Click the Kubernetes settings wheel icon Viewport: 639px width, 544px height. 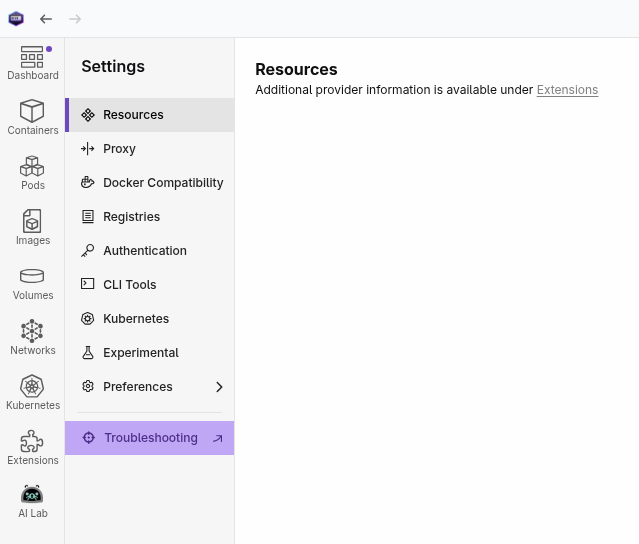(88, 318)
